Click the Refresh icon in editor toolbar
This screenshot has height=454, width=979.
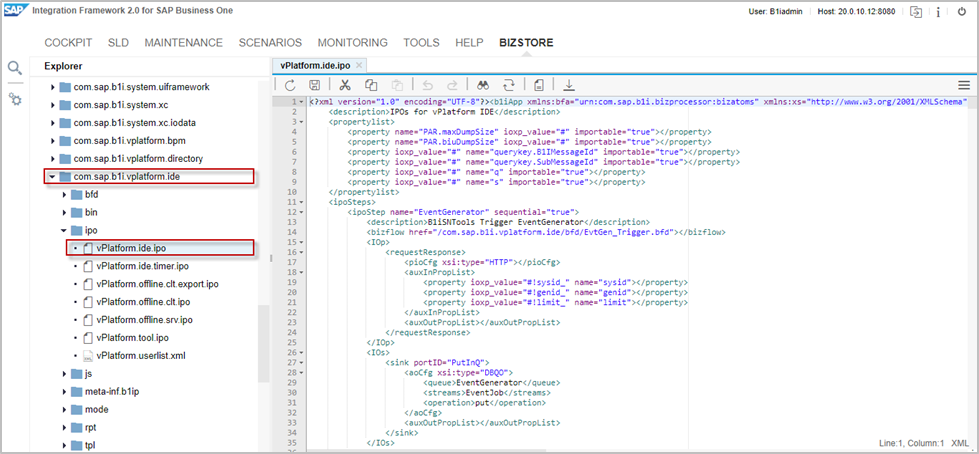click(x=290, y=86)
